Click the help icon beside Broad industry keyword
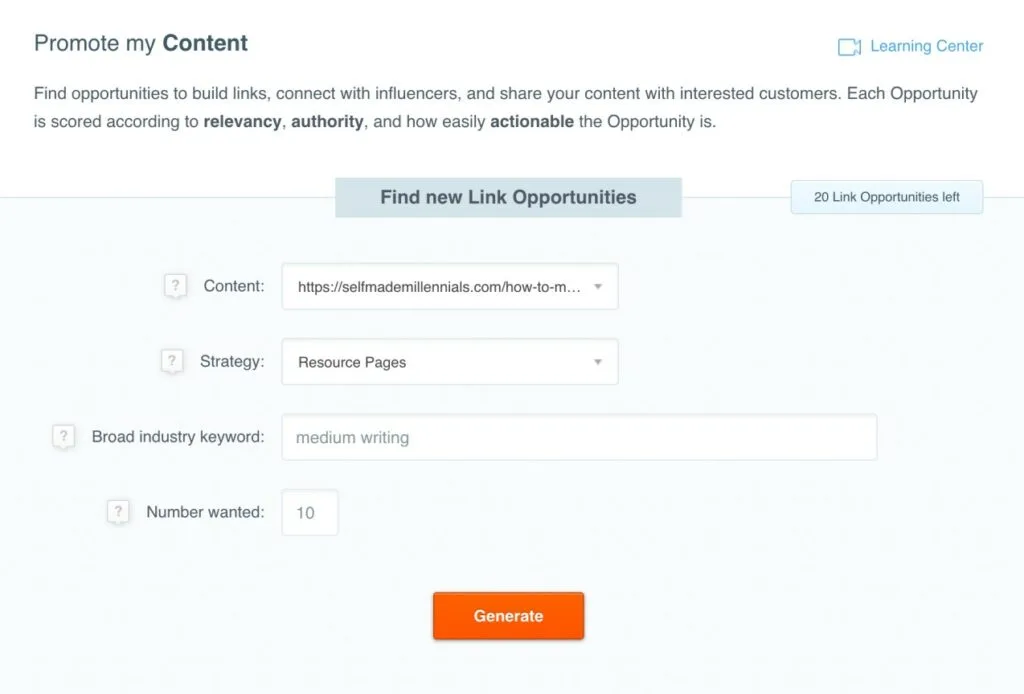 64,436
